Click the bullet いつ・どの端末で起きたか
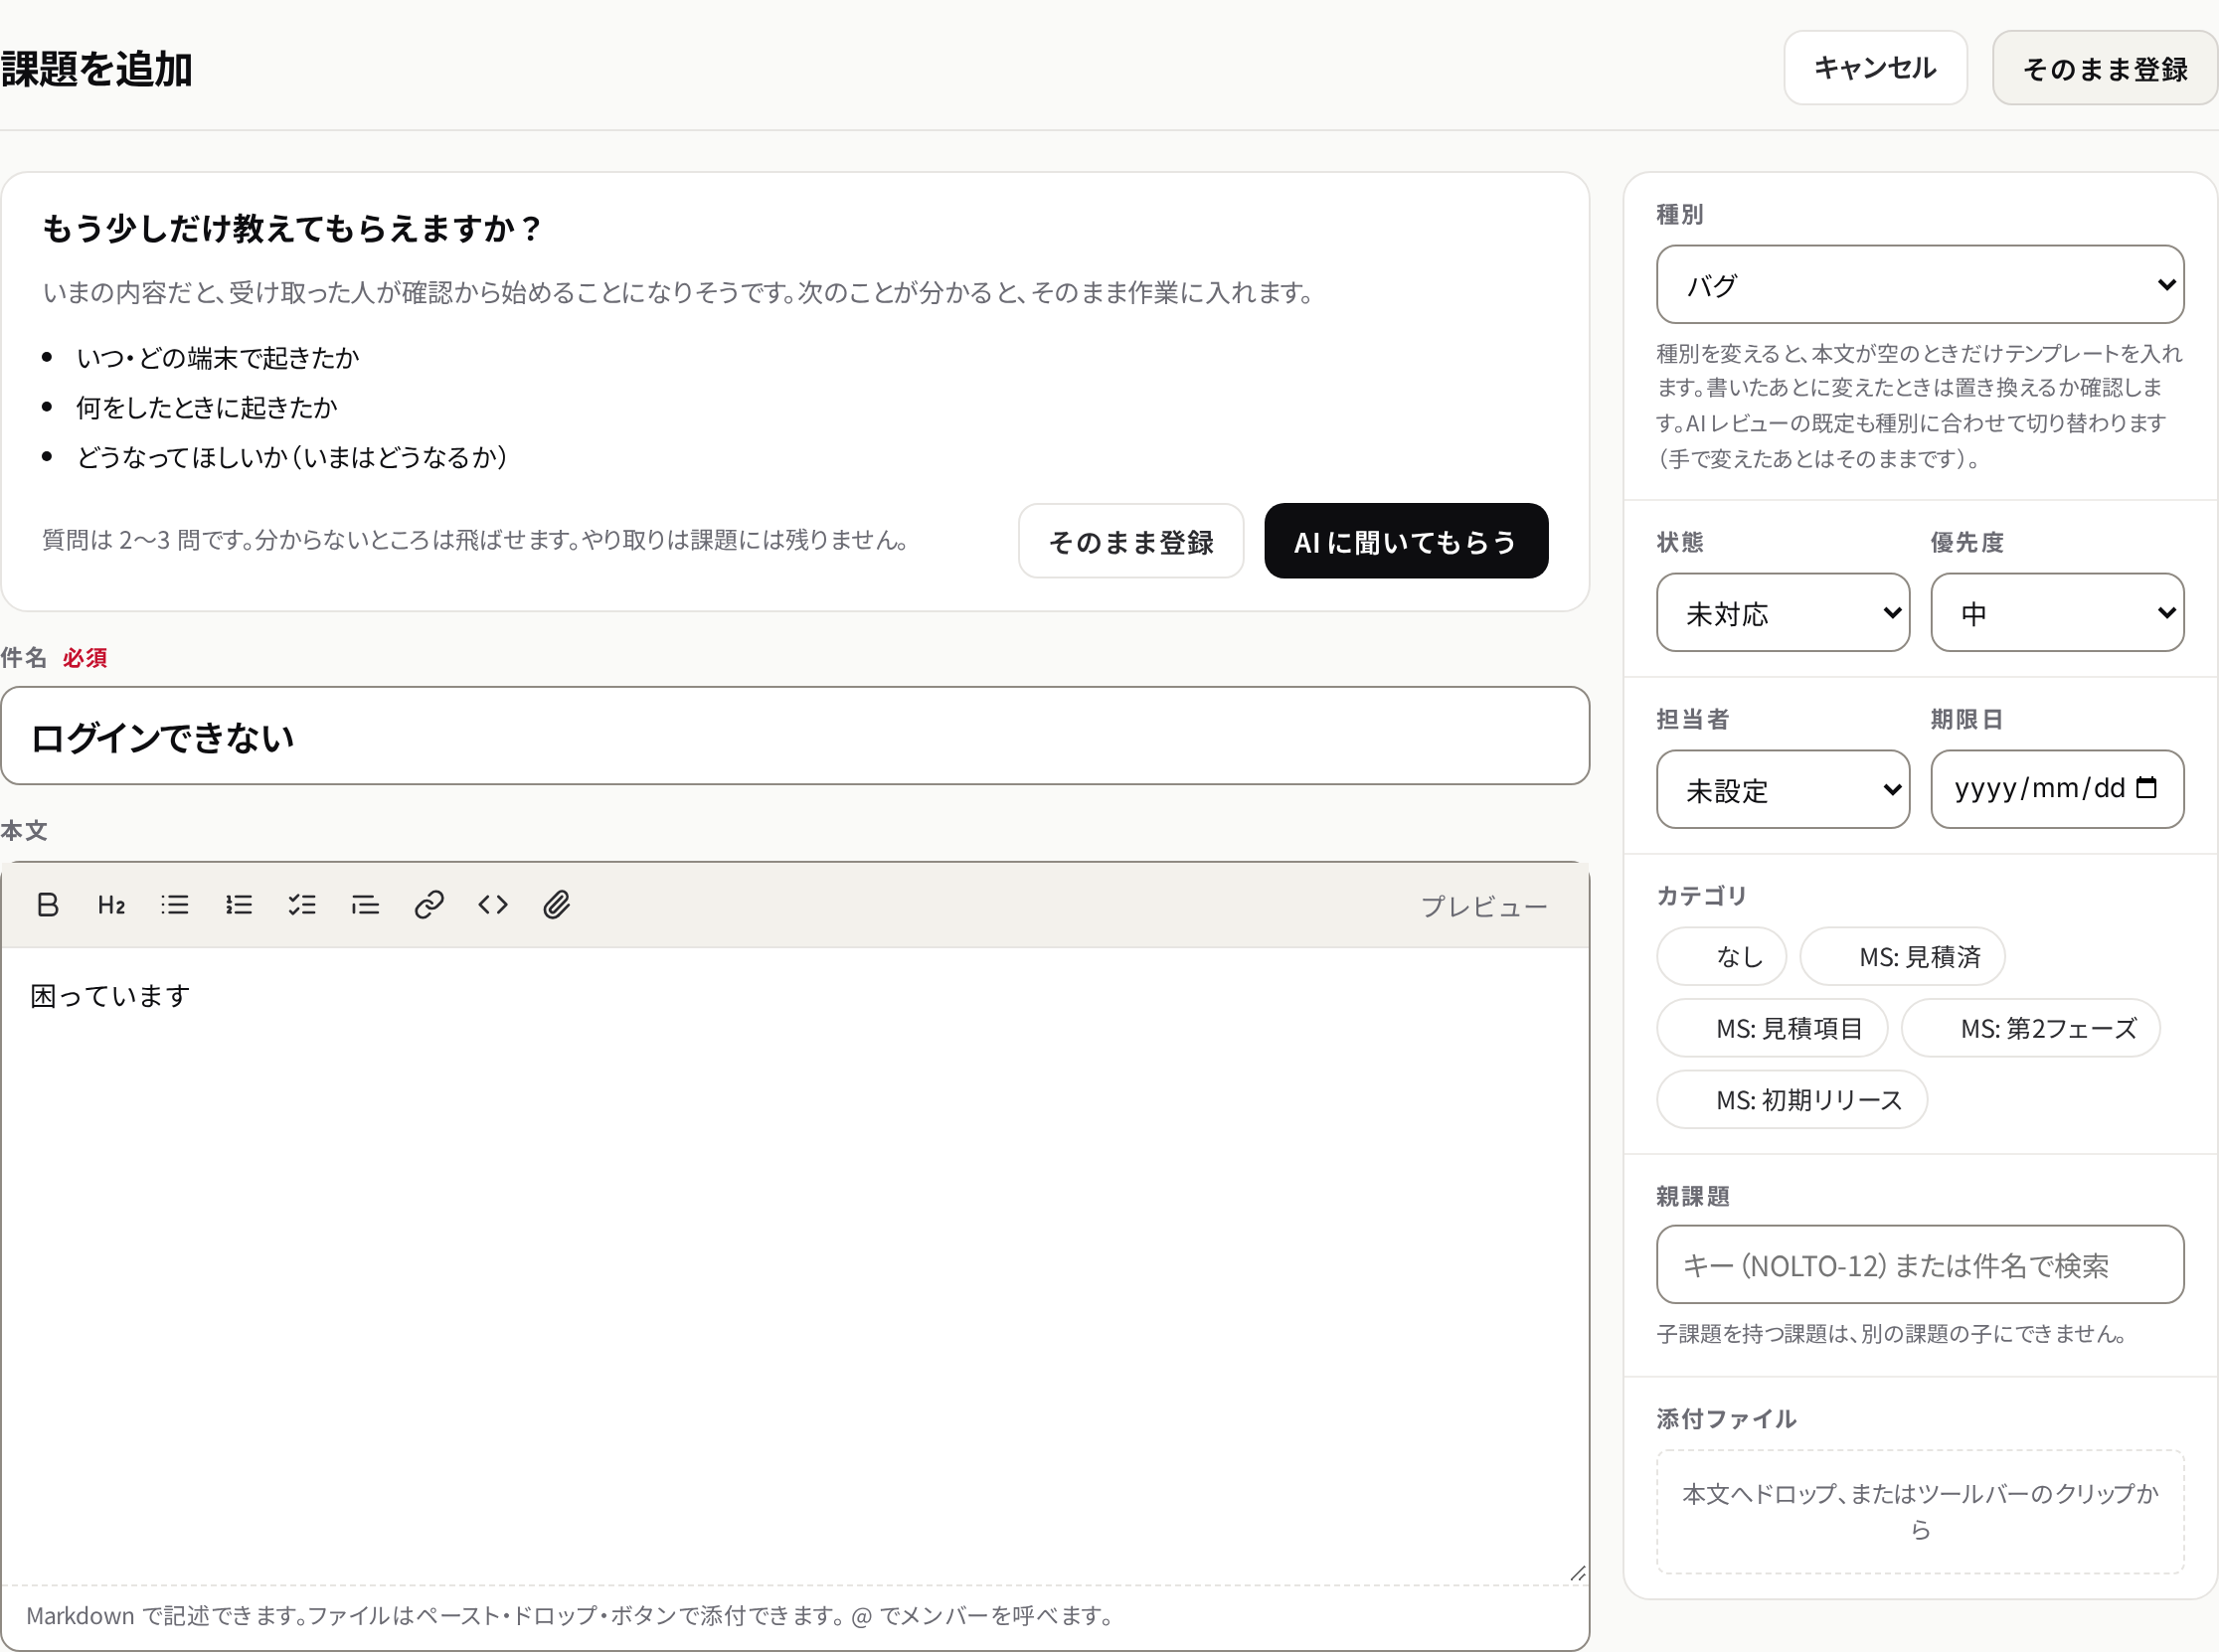The width and height of the screenshot is (2219, 1652). [x=217, y=357]
